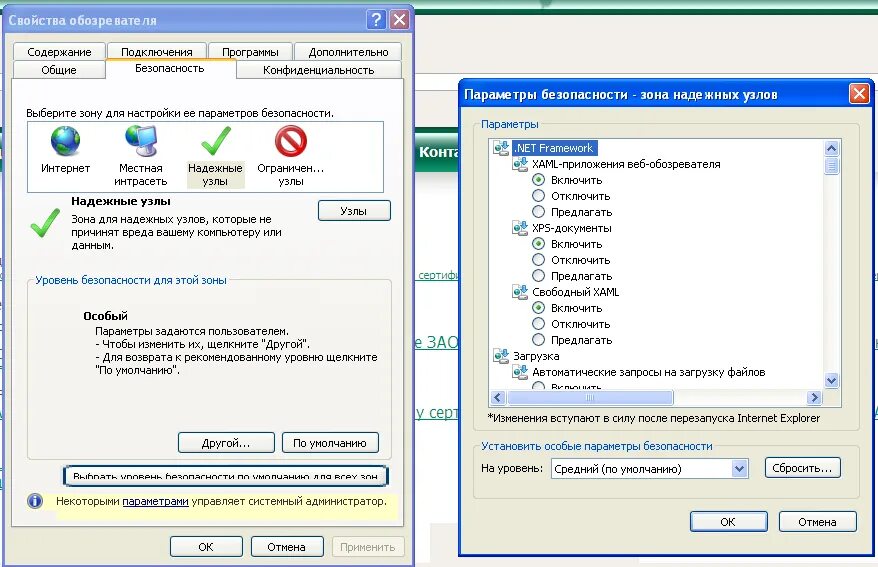Select Отключить under XAML-приложения веб-обозревателя

(x=538, y=196)
